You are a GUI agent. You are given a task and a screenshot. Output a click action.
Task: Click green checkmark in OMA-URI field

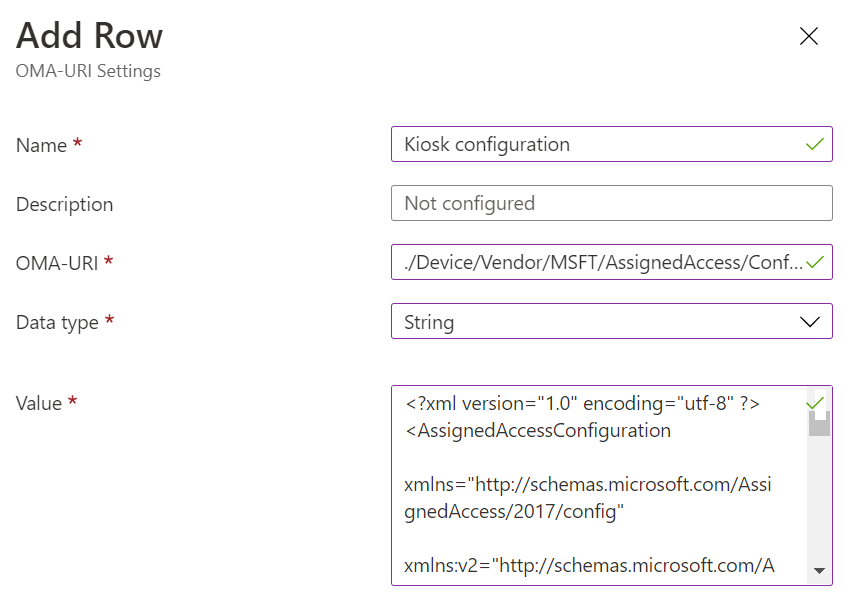pyautogui.click(x=816, y=263)
